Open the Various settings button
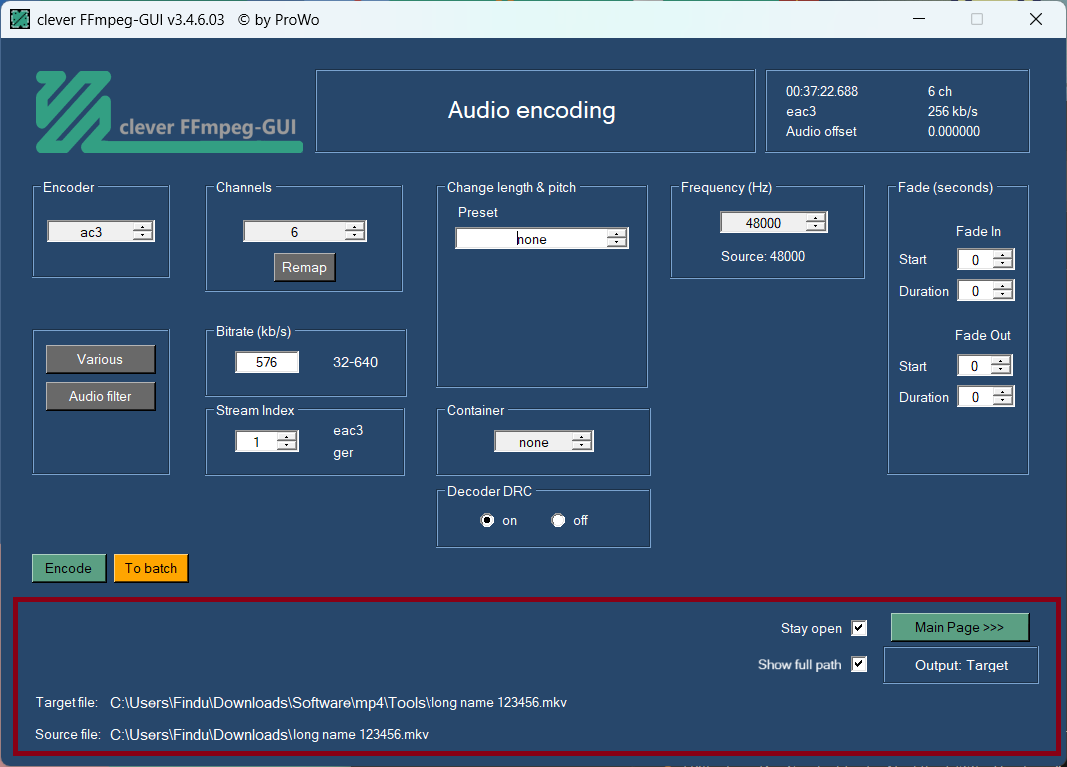Screen dimensions: 1067x767 (100, 359)
